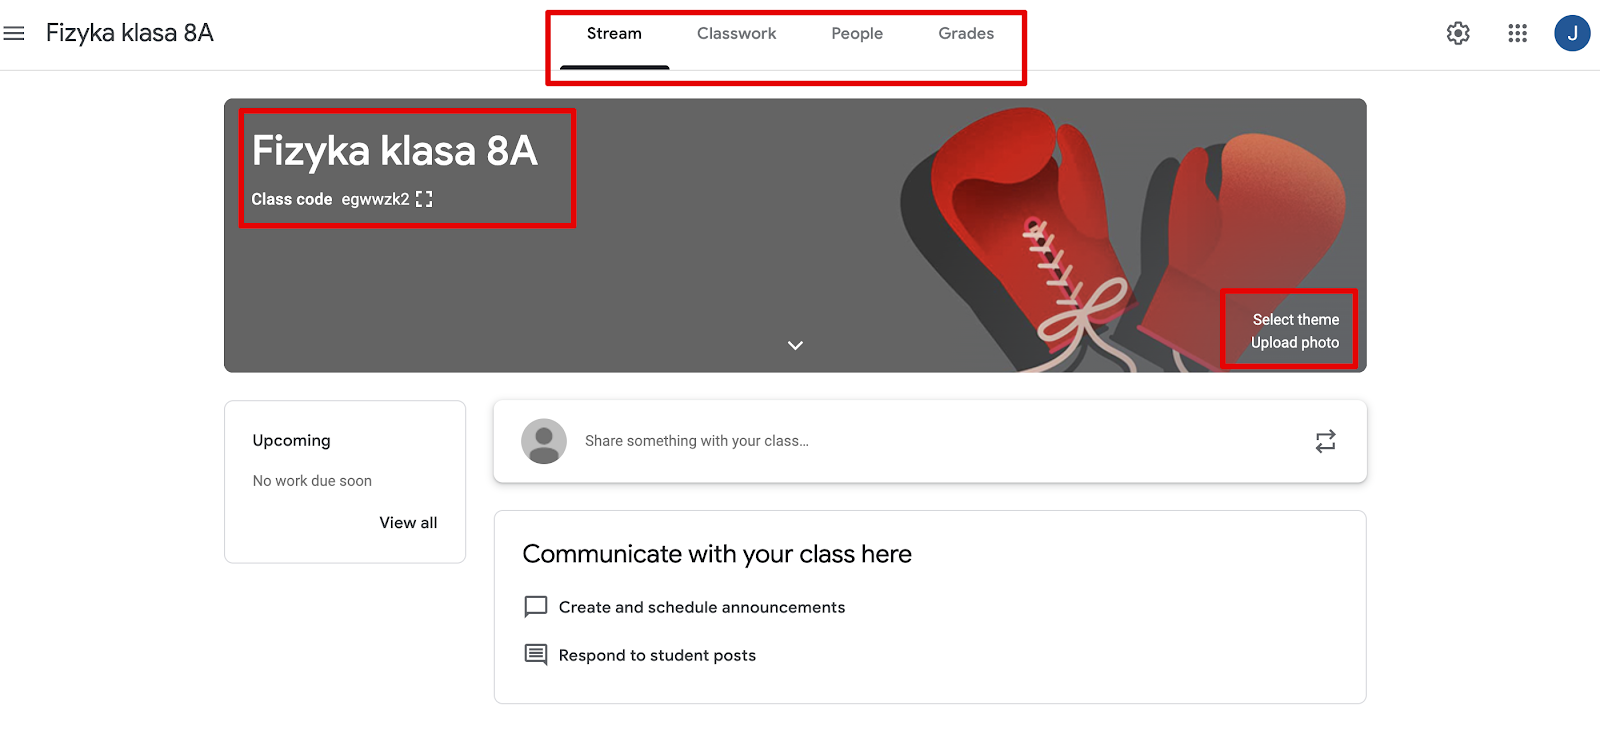The height and width of the screenshot is (750, 1600).
Task: Click the student posts comment icon
Action: 536,655
